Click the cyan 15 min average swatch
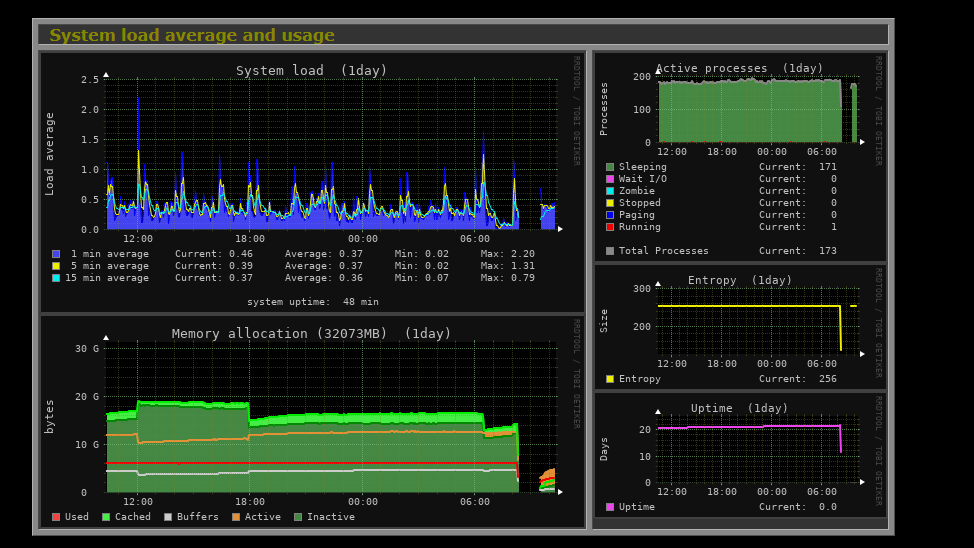Image resolution: width=974 pixels, height=548 pixels. pos(56,278)
